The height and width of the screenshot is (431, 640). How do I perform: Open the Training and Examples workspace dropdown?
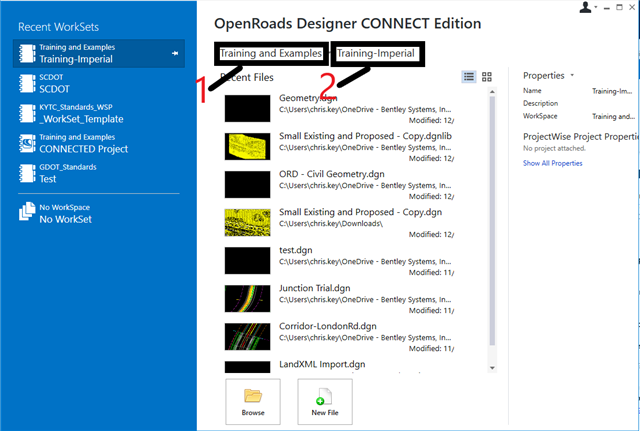point(271,53)
